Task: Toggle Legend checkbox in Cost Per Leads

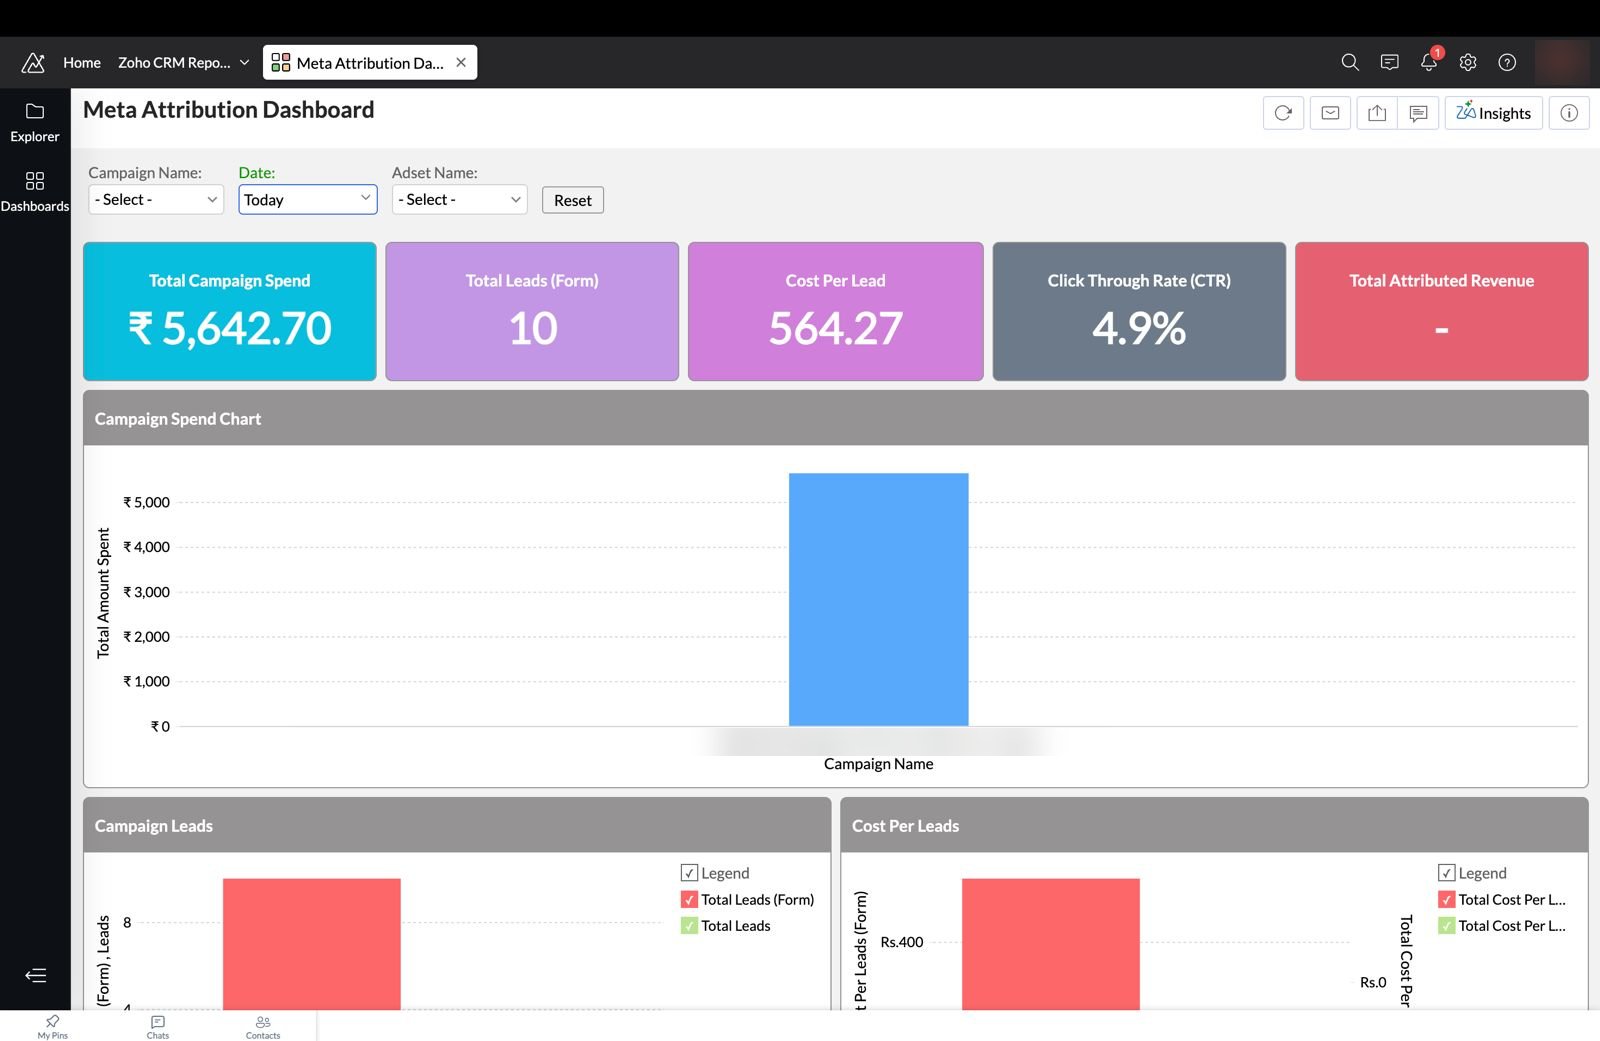Action: (x=1446, y=873)
